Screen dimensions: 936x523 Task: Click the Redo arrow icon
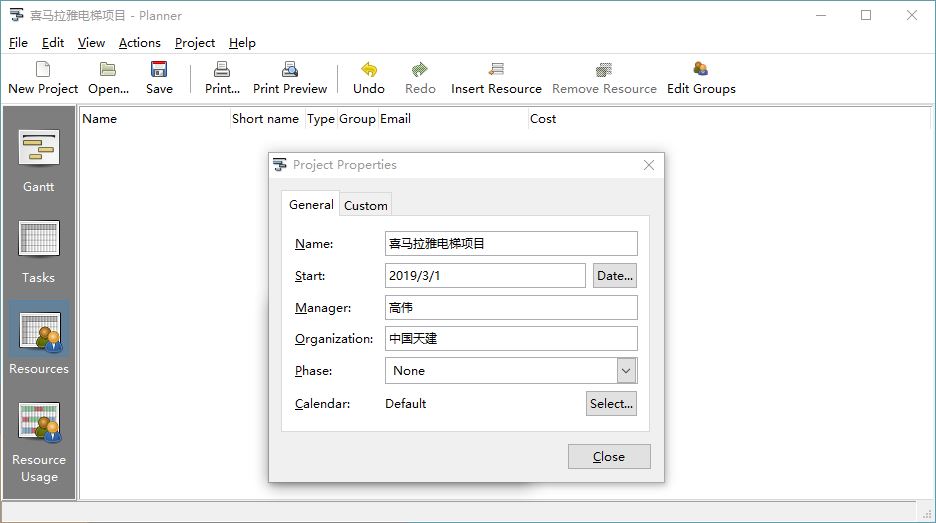420,69
